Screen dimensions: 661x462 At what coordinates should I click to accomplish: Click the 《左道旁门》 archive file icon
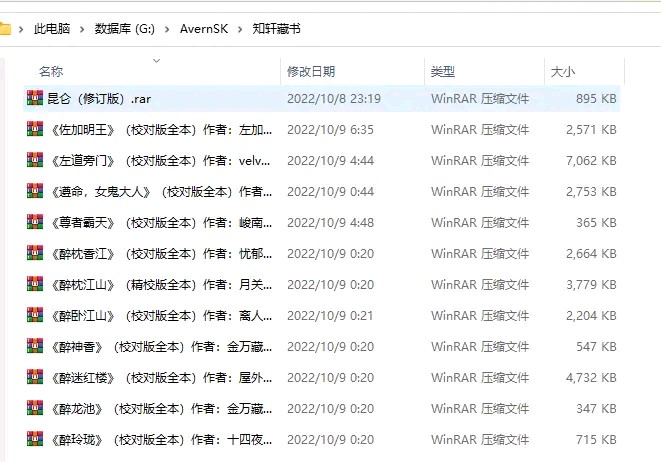tap(35, 161)
